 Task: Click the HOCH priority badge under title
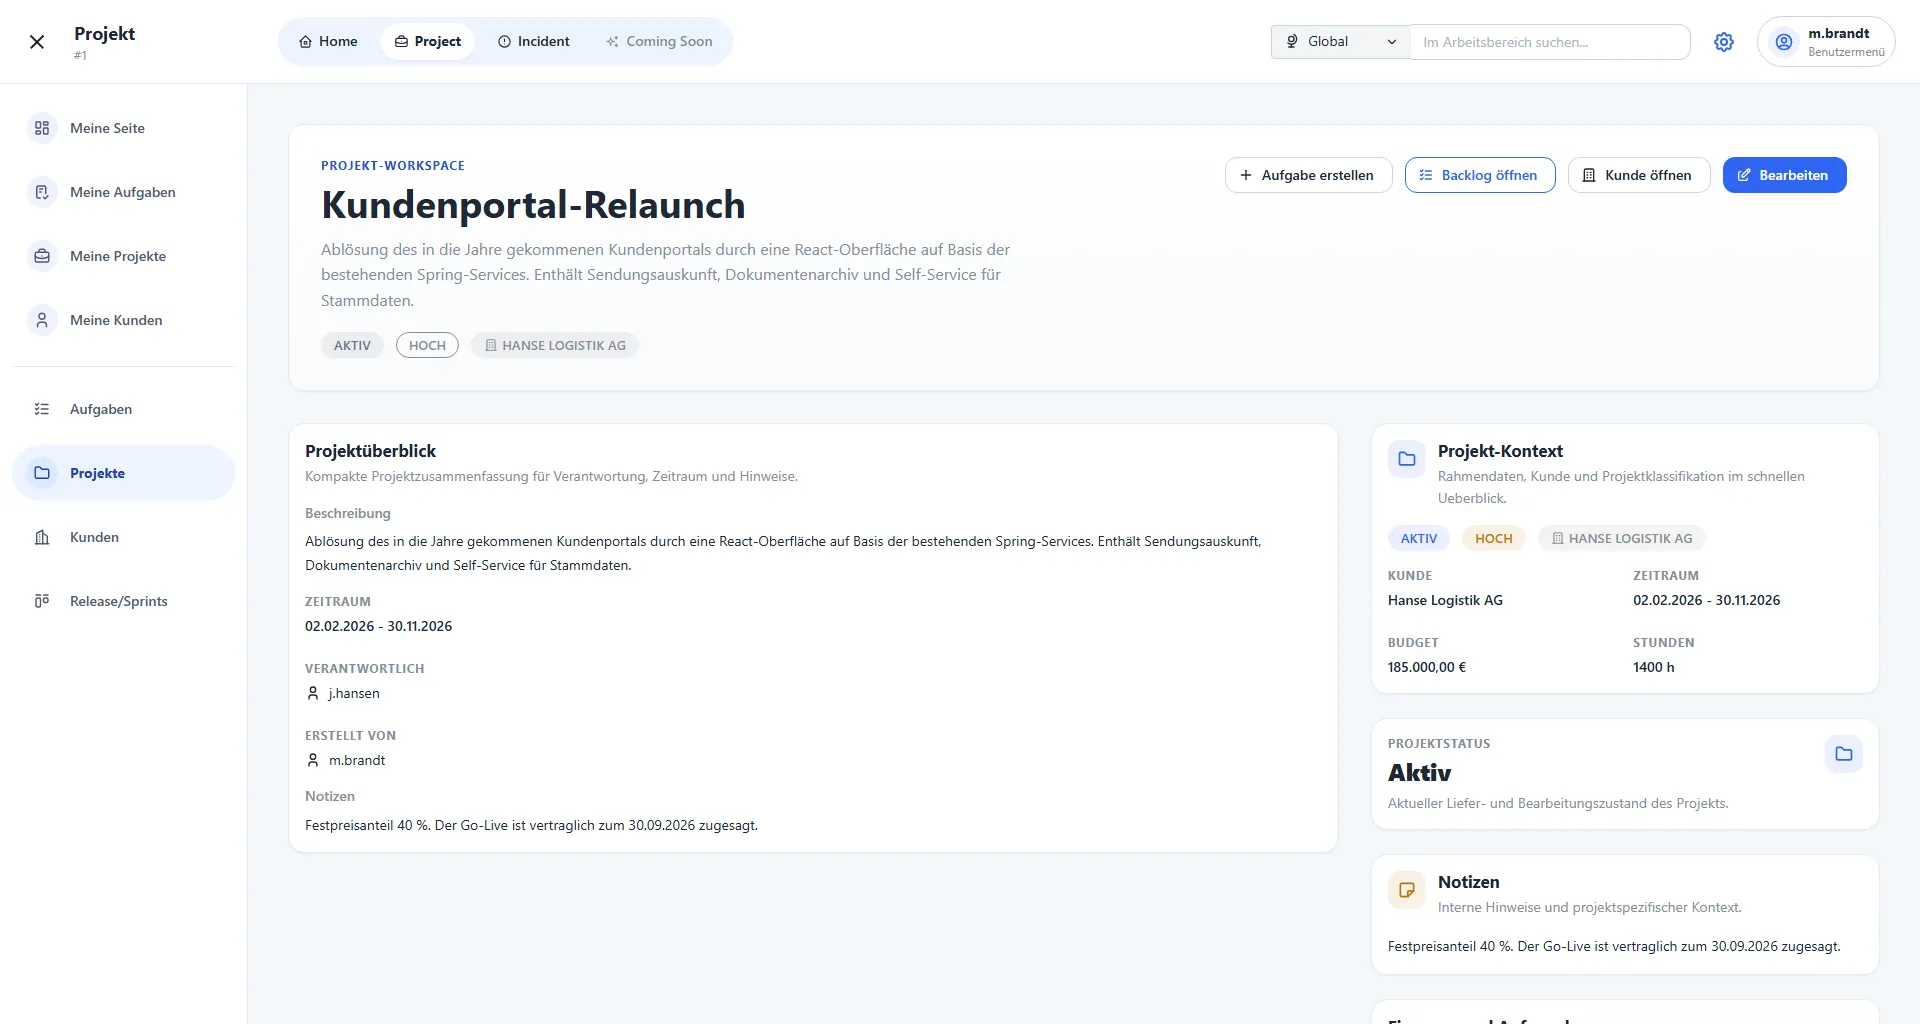[x=427, y=345]
